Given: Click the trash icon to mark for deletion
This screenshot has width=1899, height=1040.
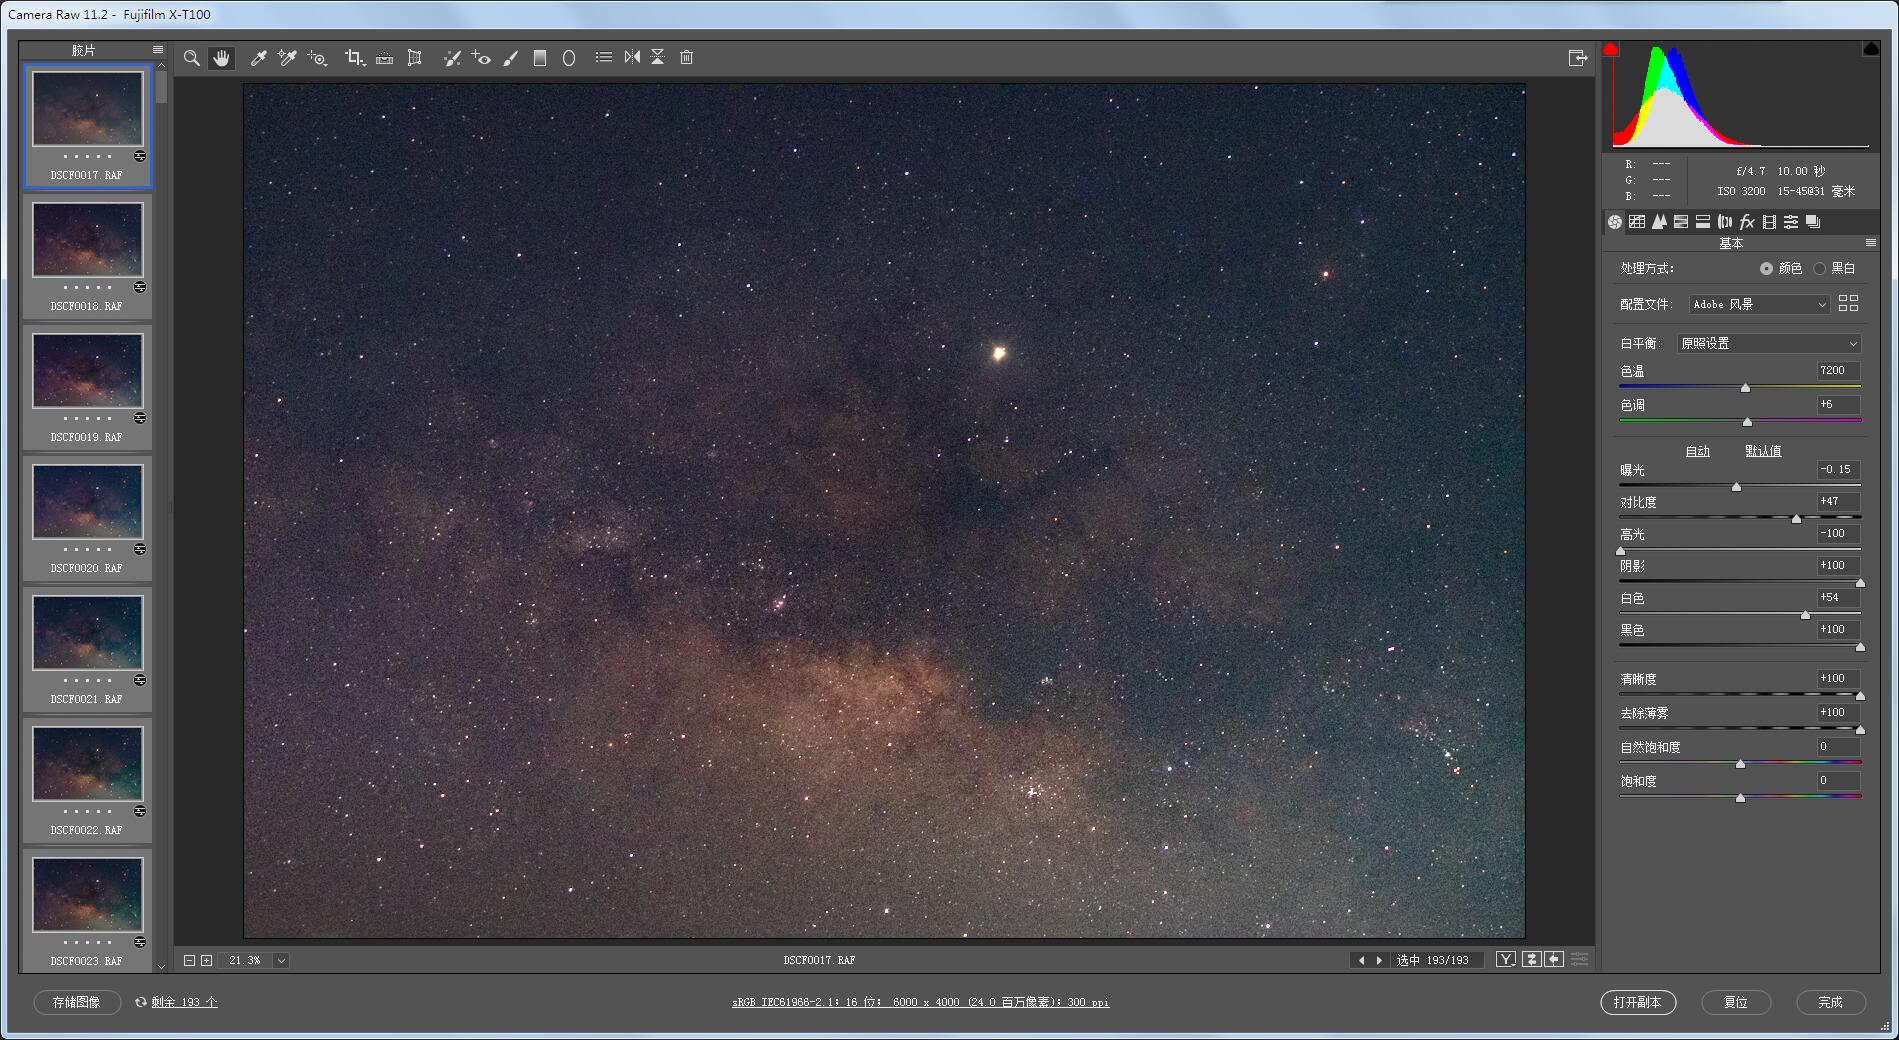Looking at the screenshot, I should [686, 58].
